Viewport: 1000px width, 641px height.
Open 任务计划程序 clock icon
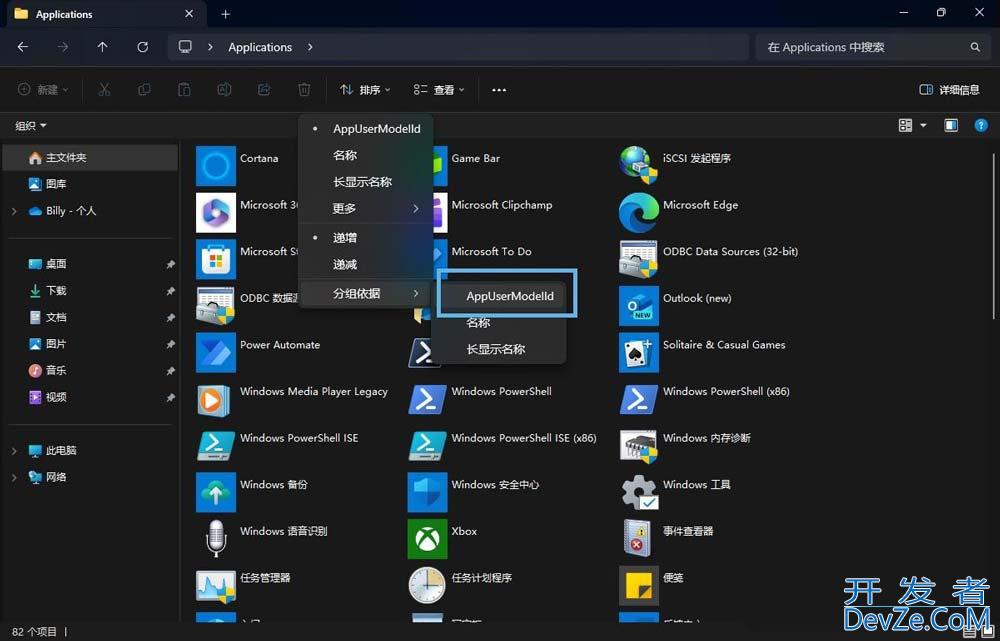click(x=427, y=585)
